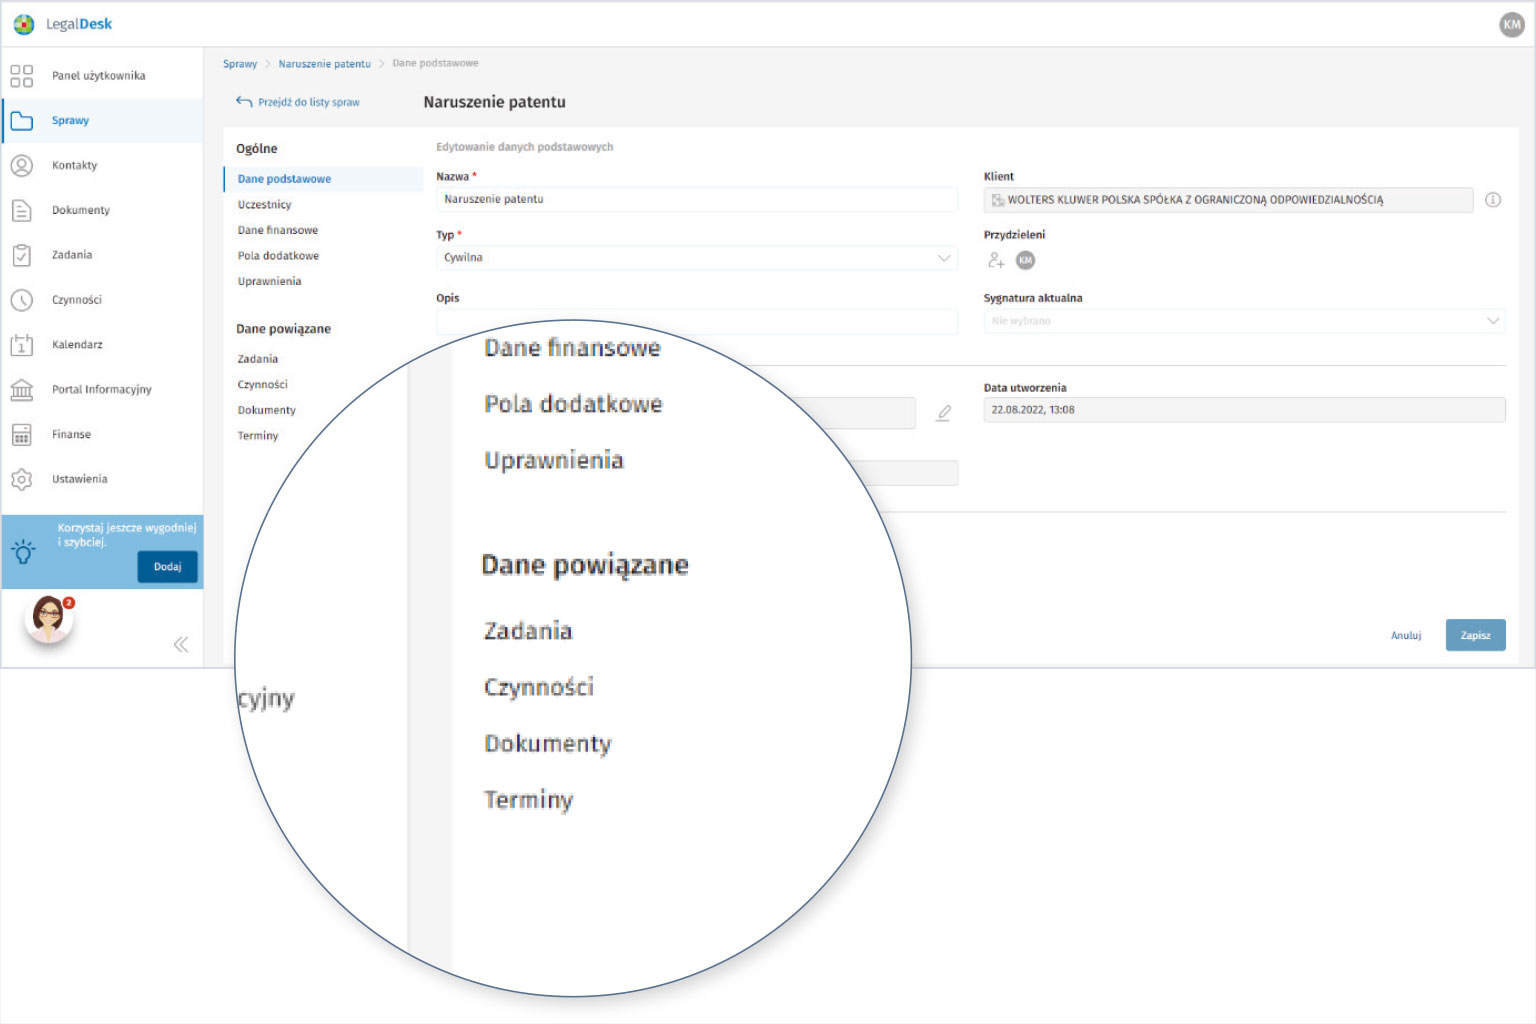Click the Portal Informacyjny building icon
1536x1024 pixels.
click(21, 390)
